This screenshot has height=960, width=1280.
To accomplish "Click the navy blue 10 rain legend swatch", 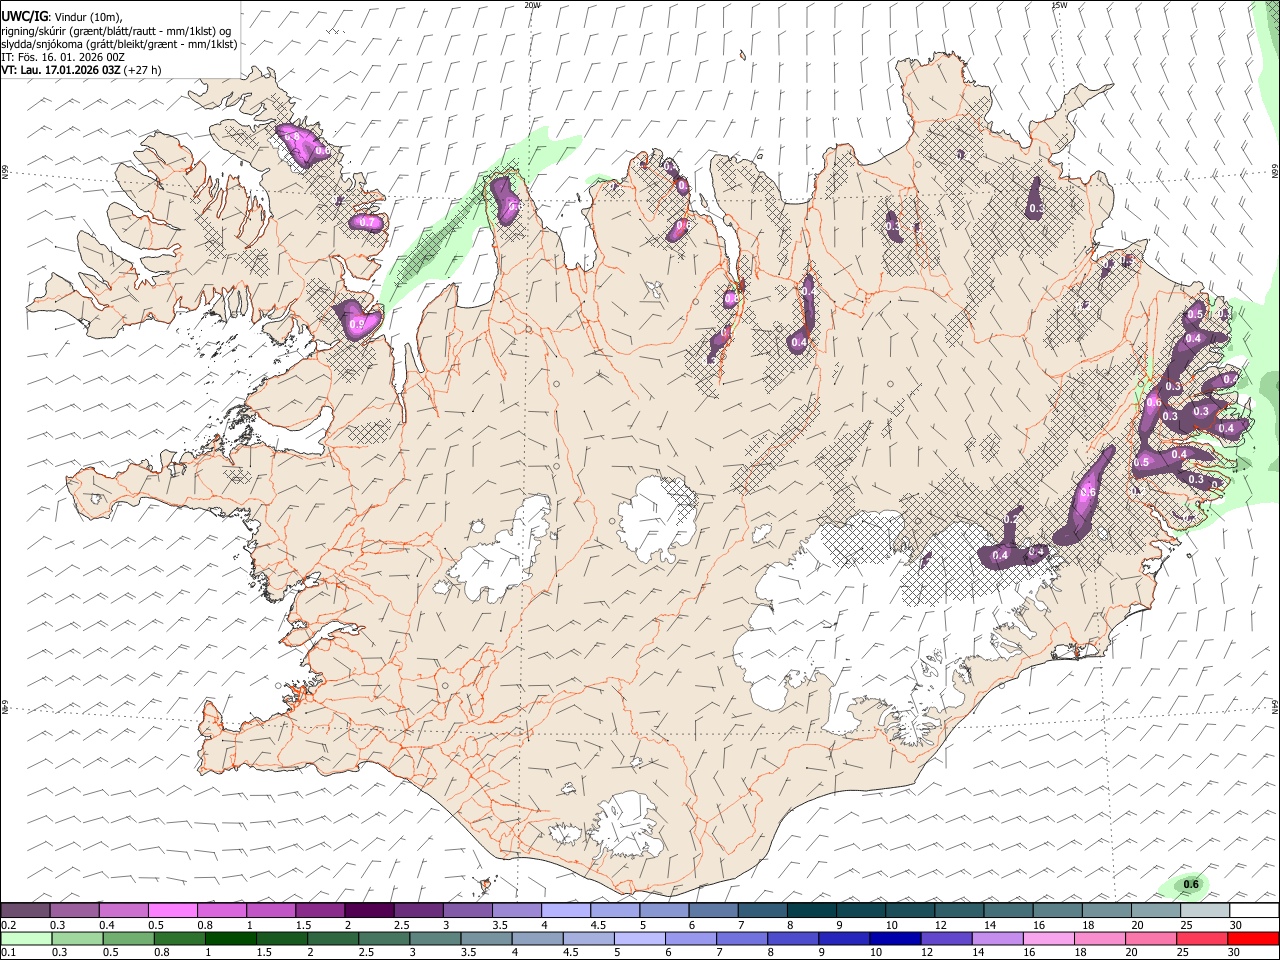I will (895, 939).
